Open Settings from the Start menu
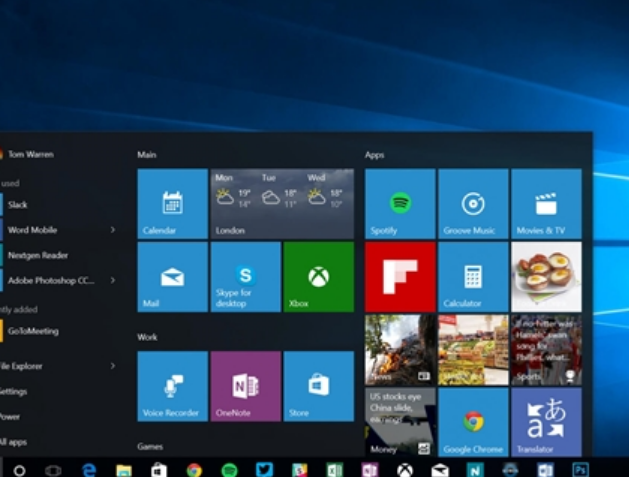This screenshot has height=477, width=629. coord(14,391)
